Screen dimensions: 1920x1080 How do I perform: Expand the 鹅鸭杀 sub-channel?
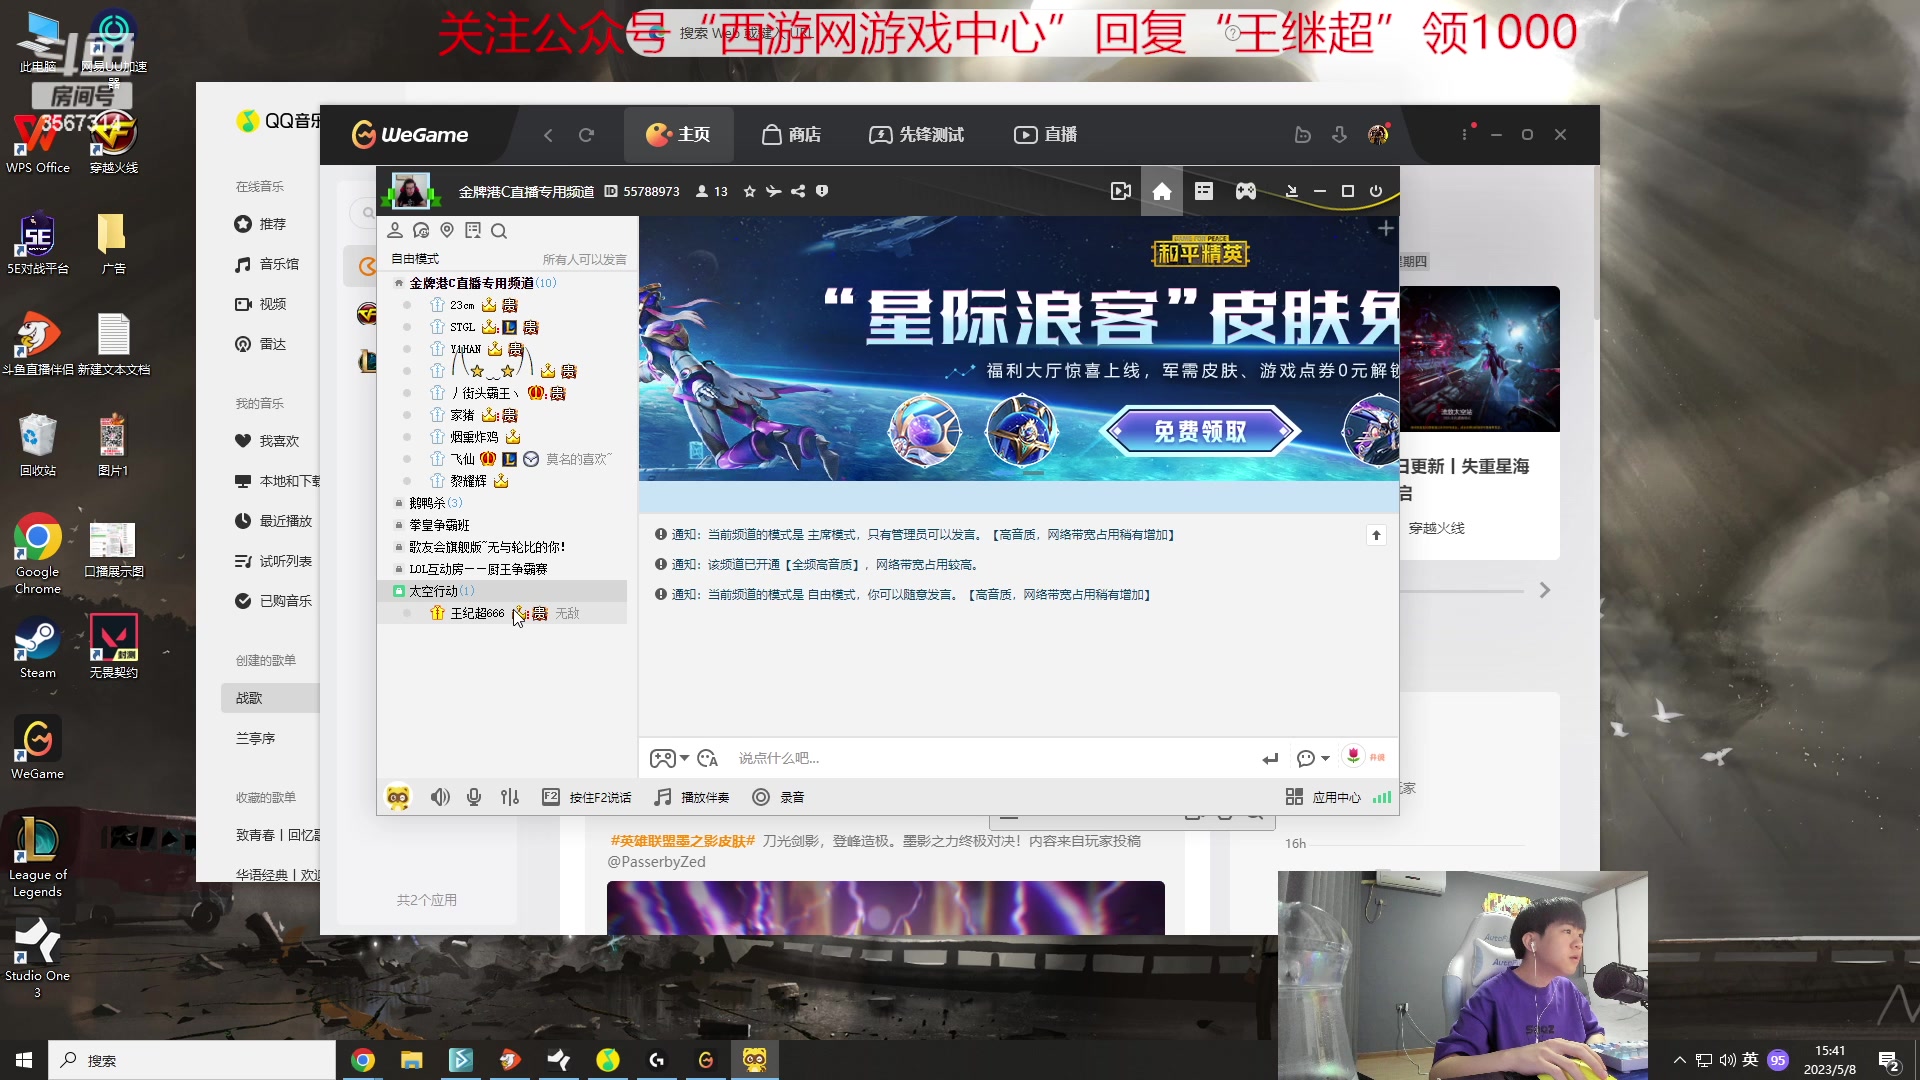point(399,503)
